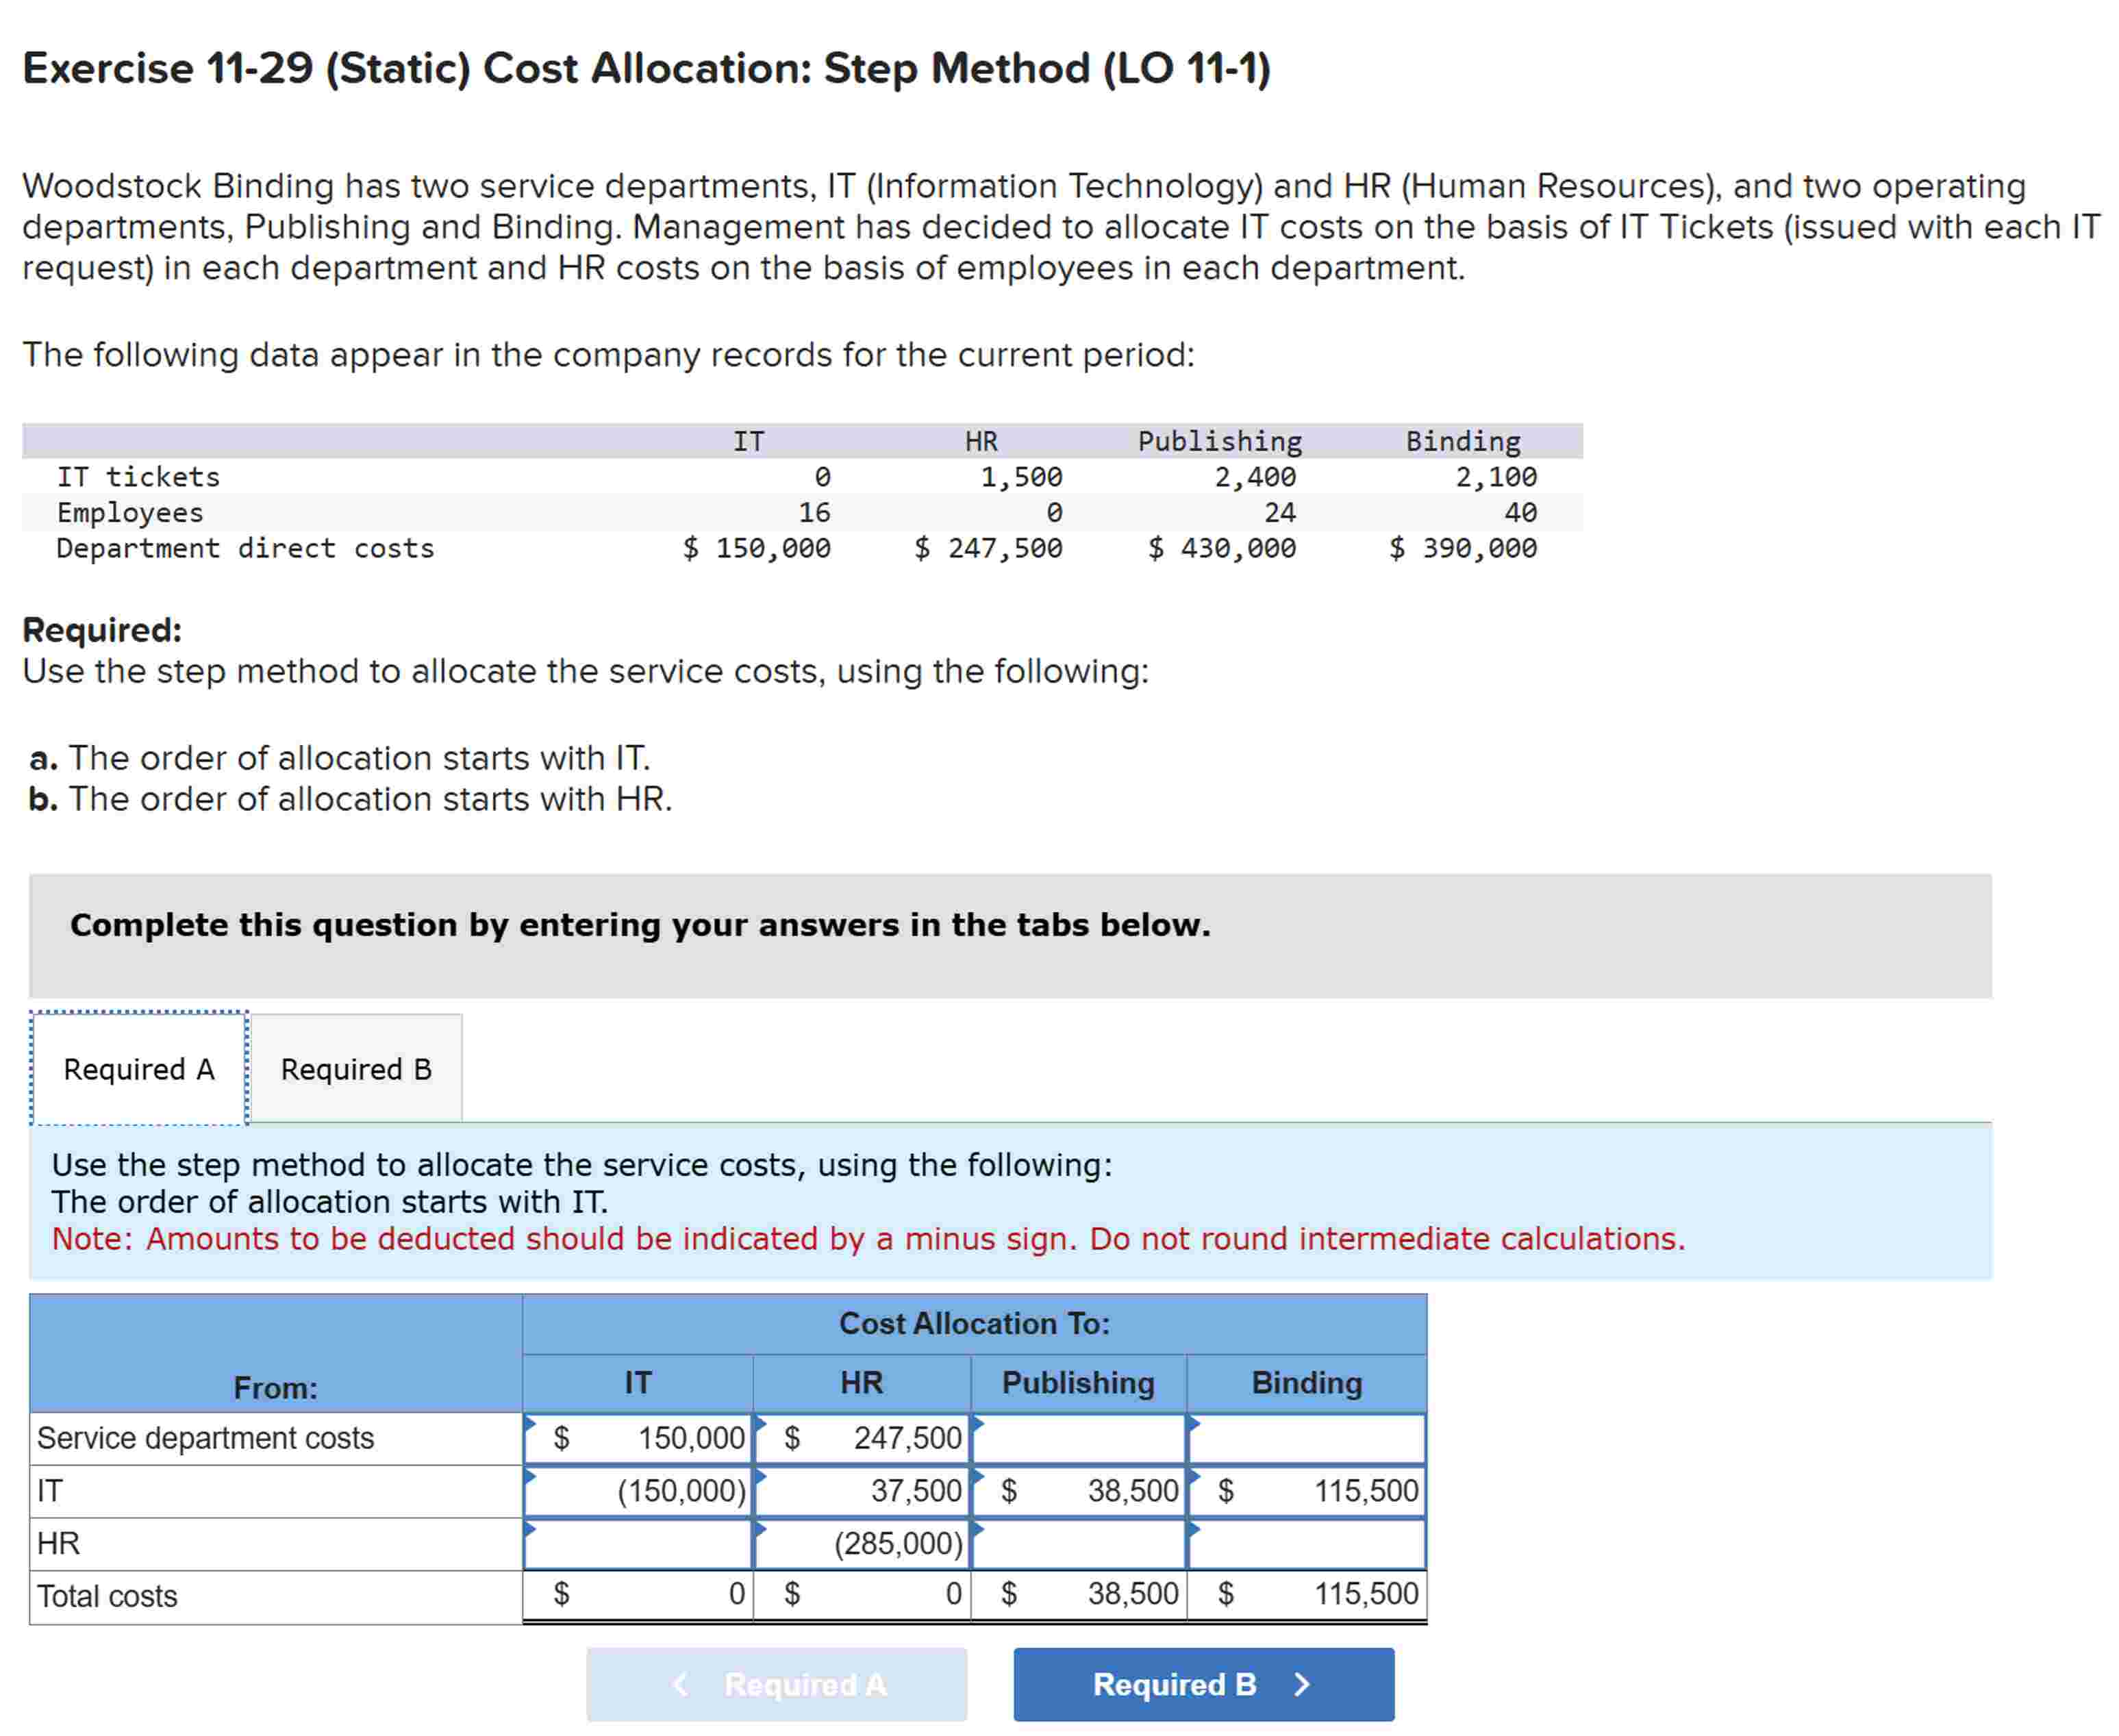2119x1736 pixels.
Task: Click the empty HR row Publishing cell
Action: (1077, 1543)
